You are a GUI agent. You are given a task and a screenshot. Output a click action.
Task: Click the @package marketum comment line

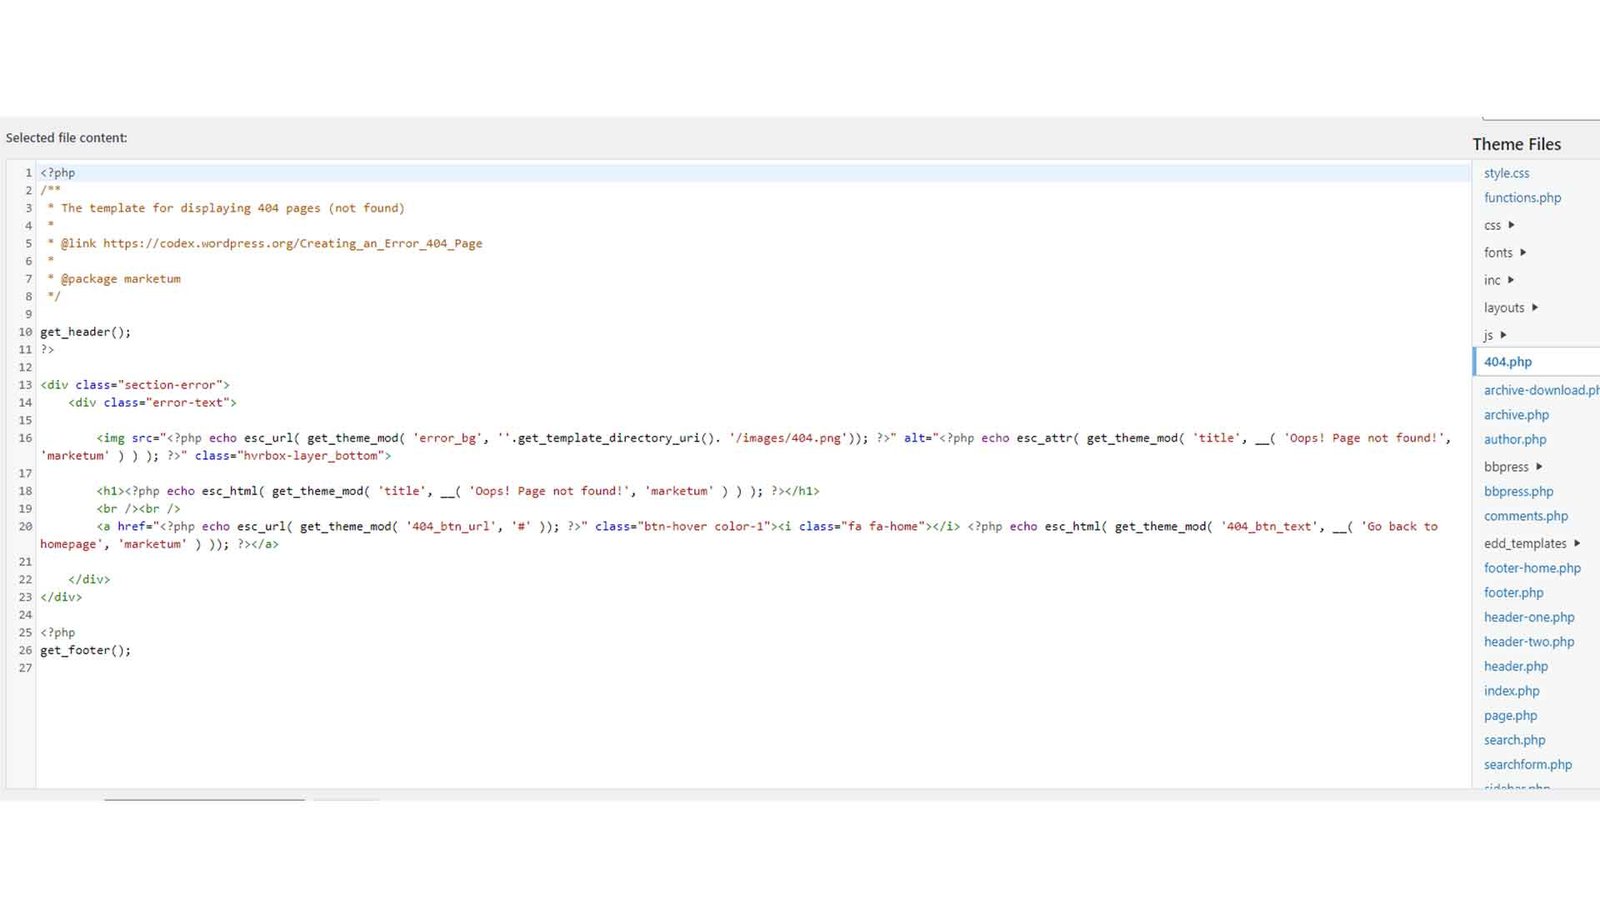[114, 279]
